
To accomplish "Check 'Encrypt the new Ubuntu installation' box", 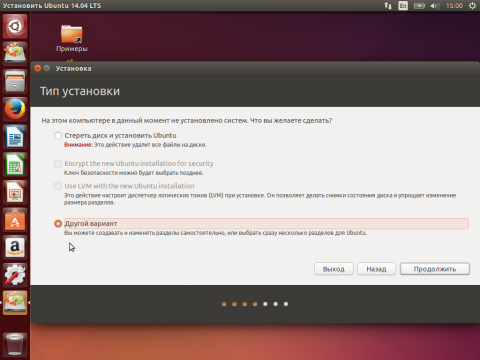I will pos(58,163).
